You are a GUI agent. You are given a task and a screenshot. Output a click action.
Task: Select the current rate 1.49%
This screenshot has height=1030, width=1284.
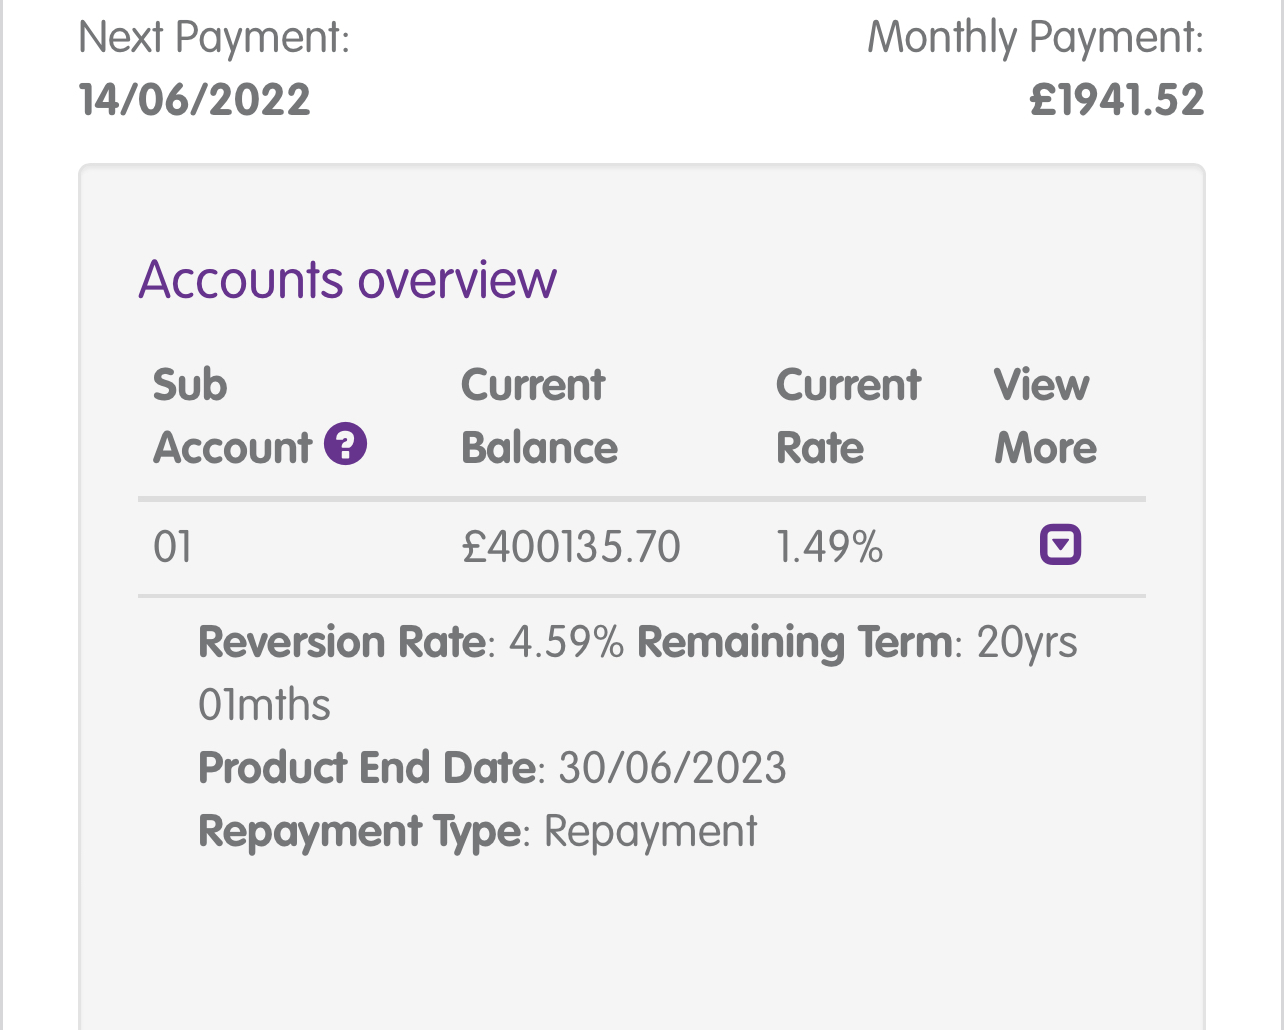pyautogui.click(x=830, y=547)
